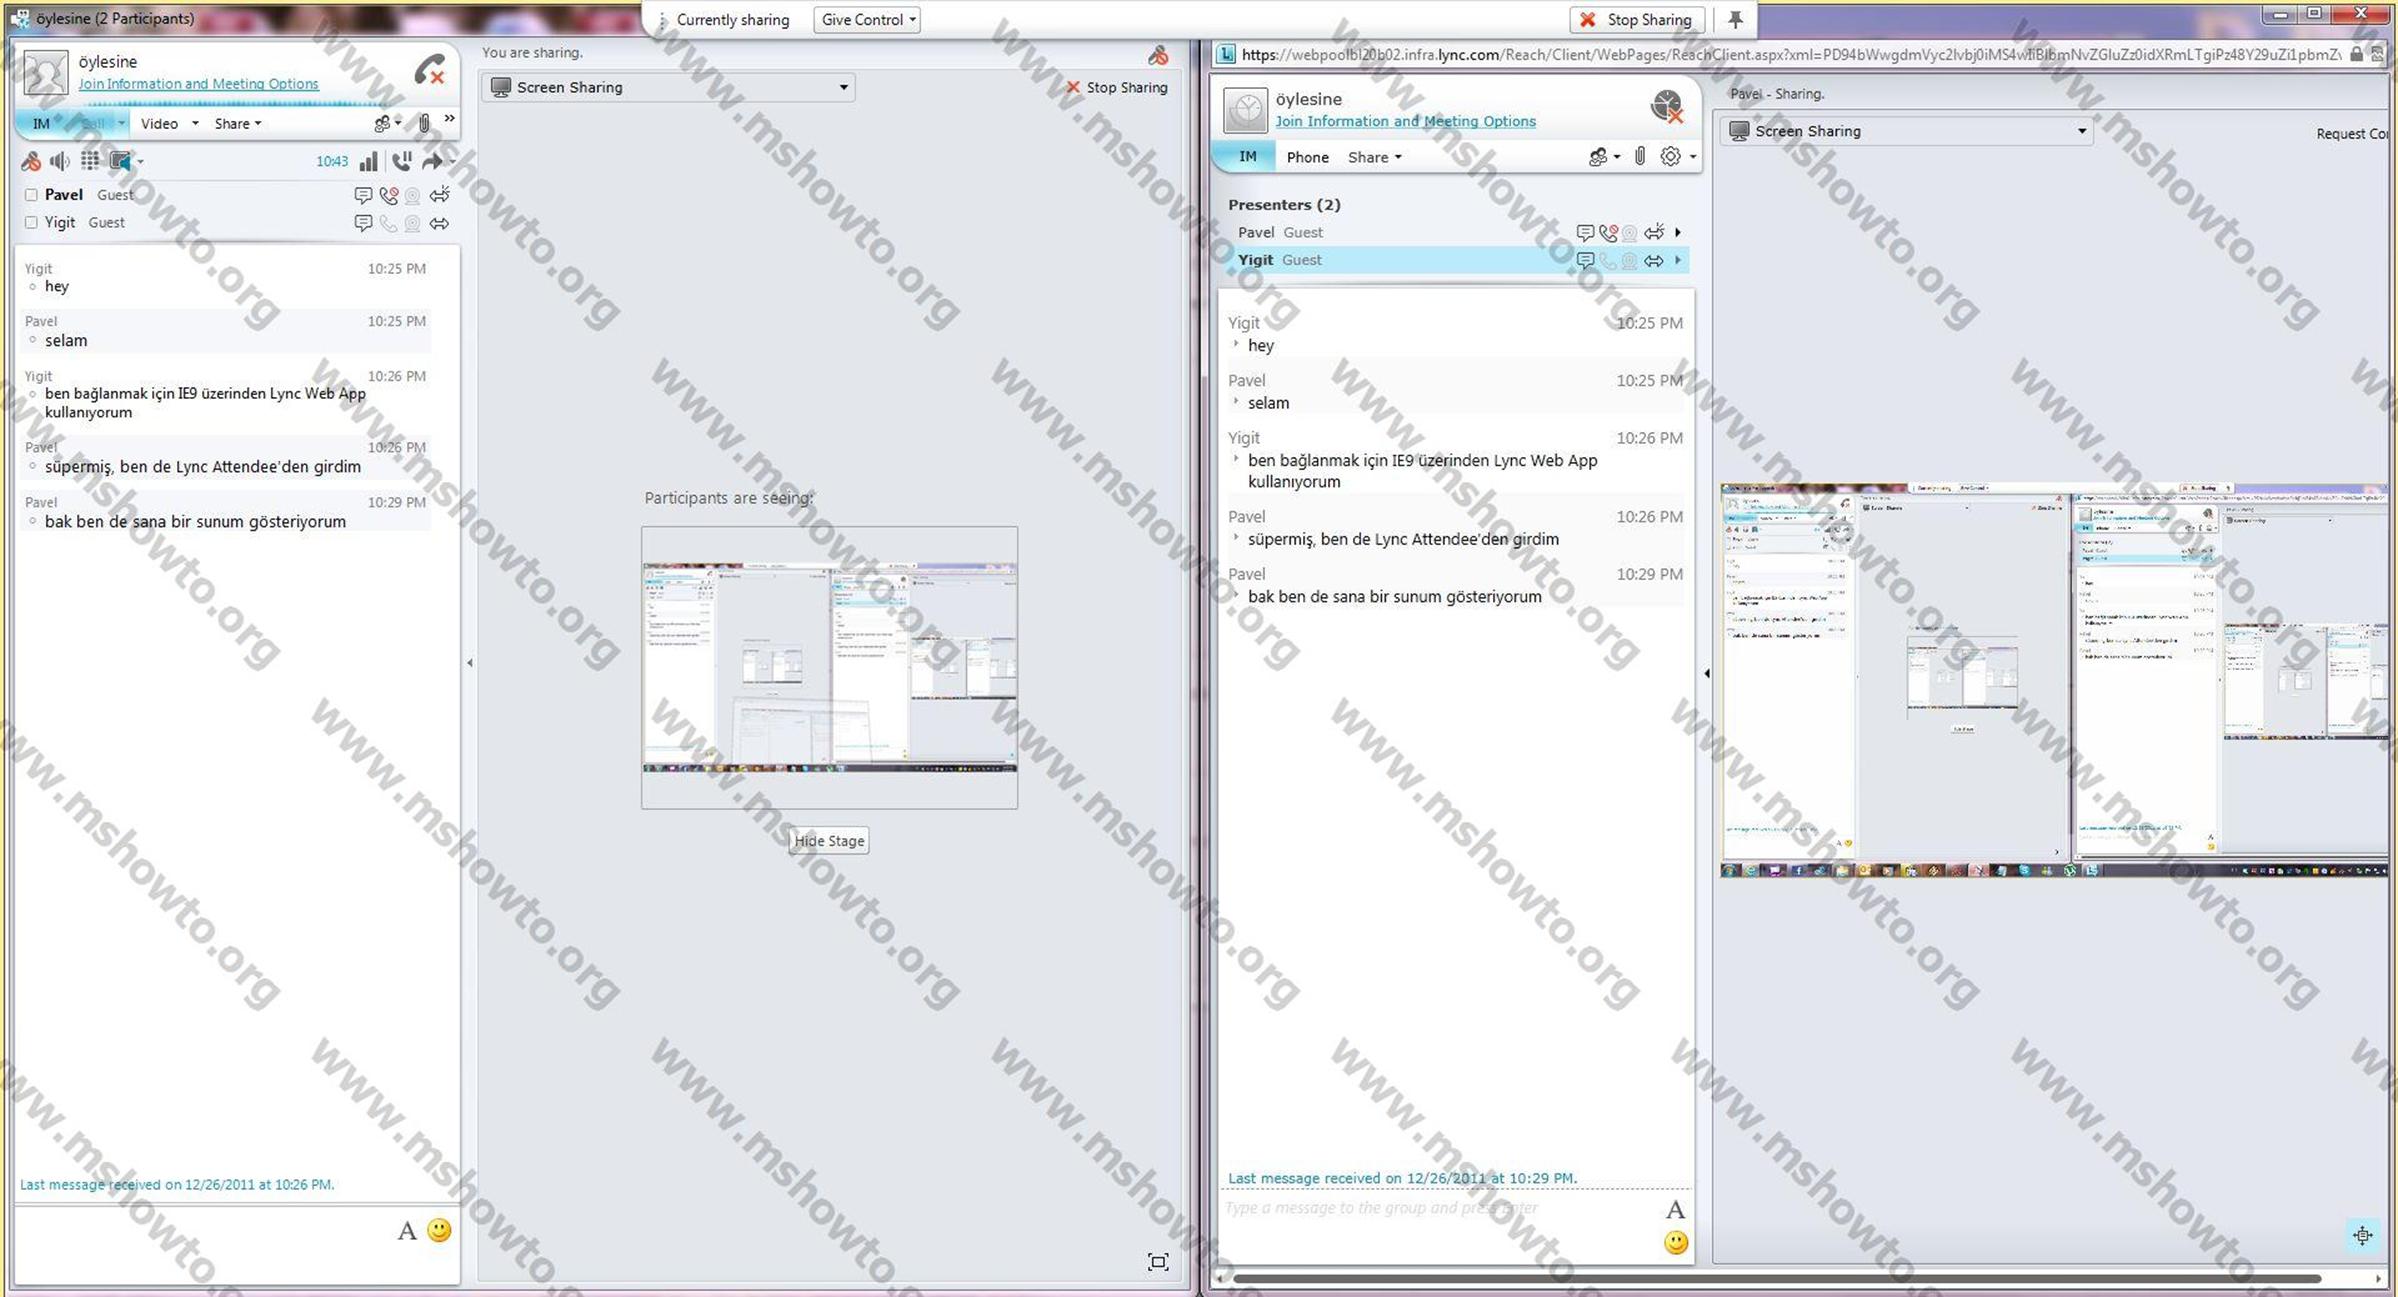
Task: Collapse the Attendee conversation pane arrow
Action: click(x=470, y=662)
